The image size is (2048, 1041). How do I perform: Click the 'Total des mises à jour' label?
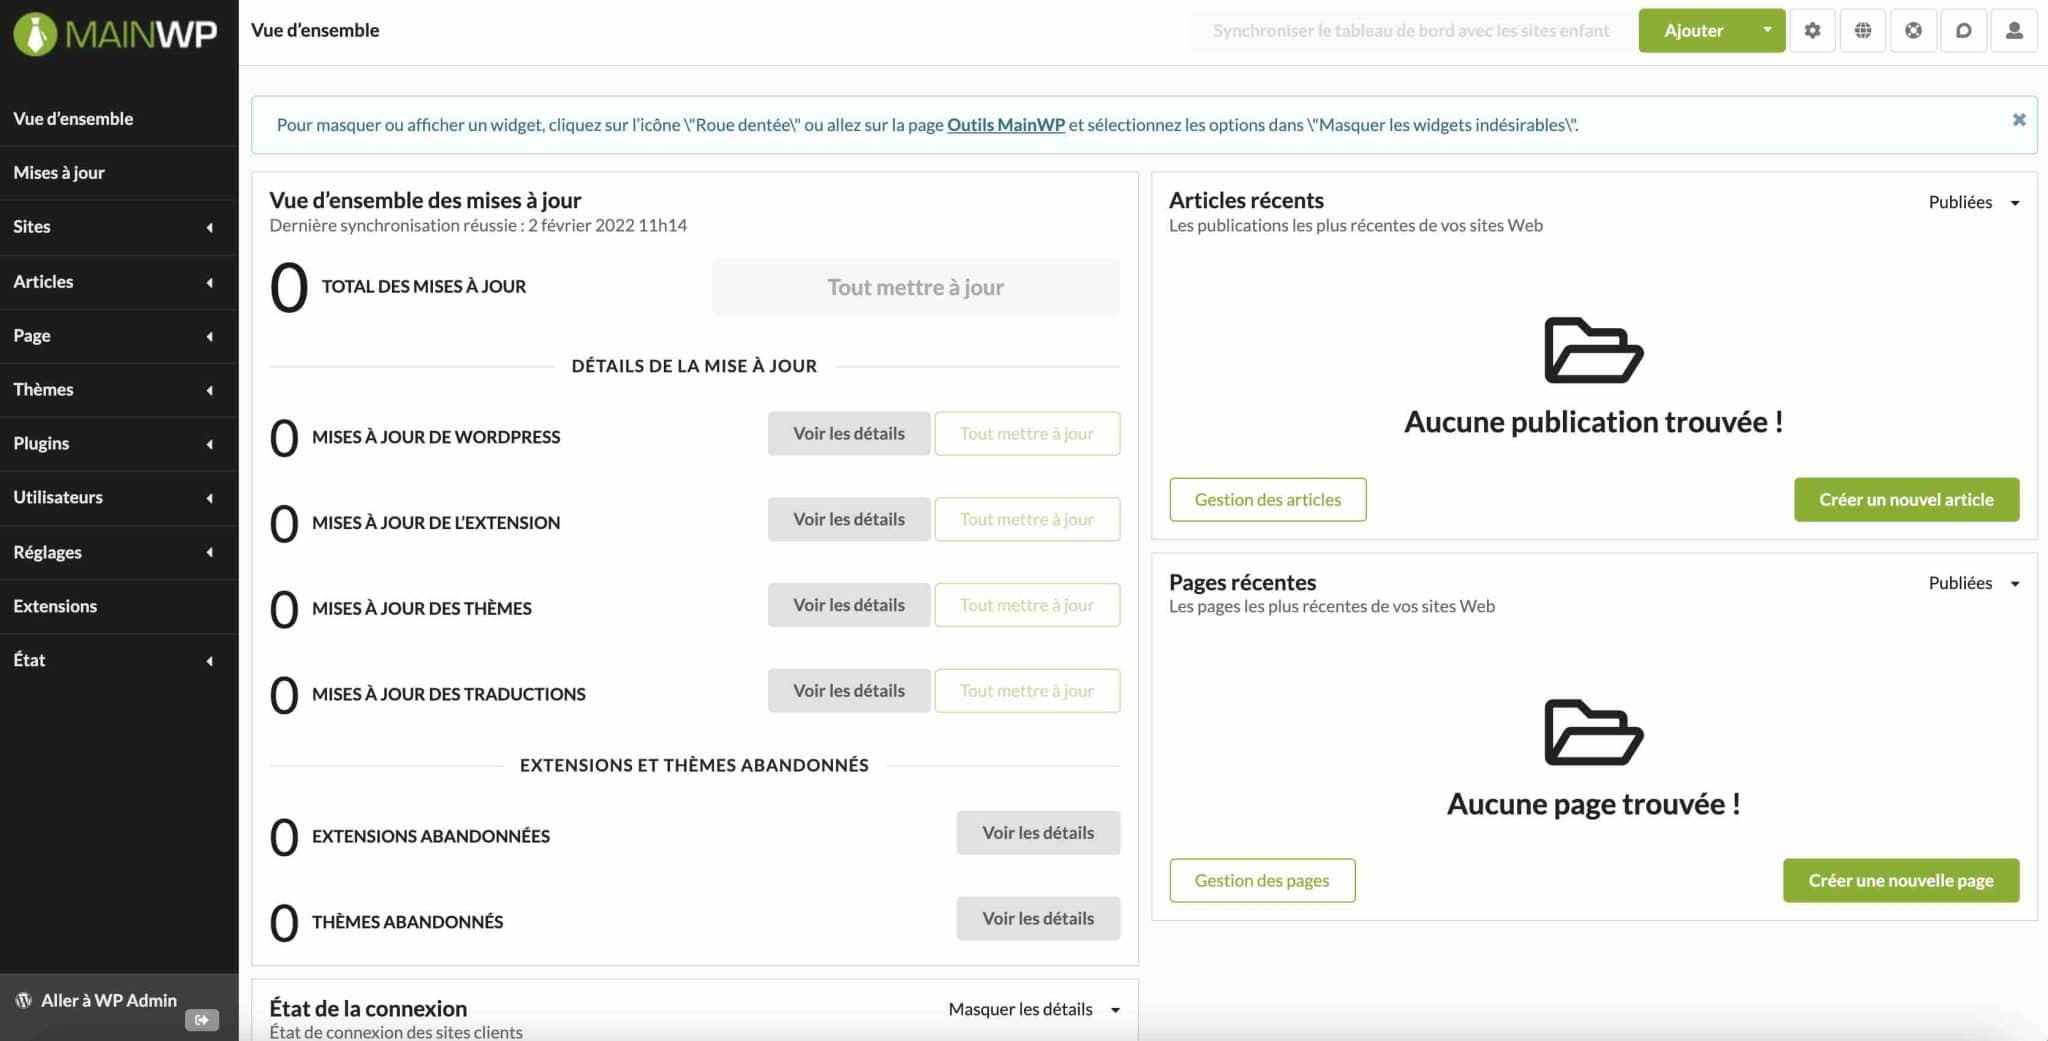(x=424, y=287)
